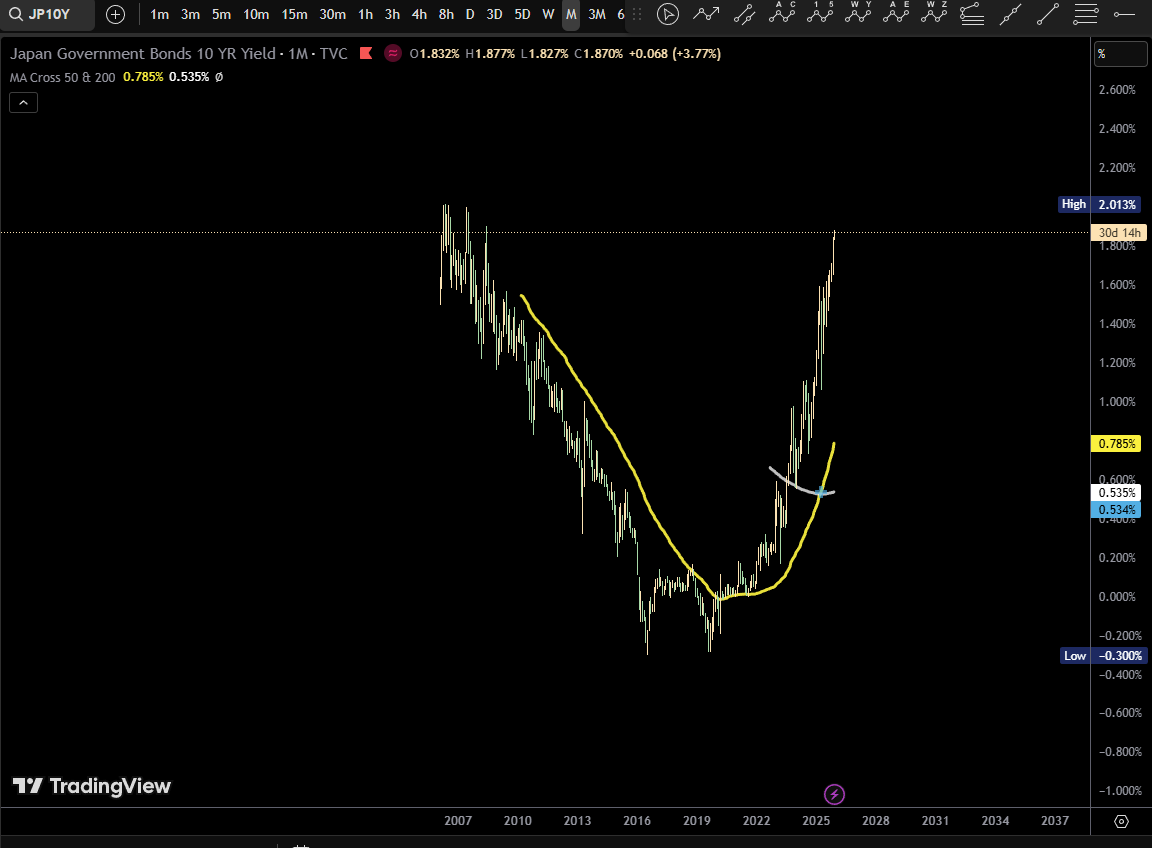The height and width of the screenshot is (848, 1152).
Task: Switch to the 3m timeframe
Action: (190, 14)
